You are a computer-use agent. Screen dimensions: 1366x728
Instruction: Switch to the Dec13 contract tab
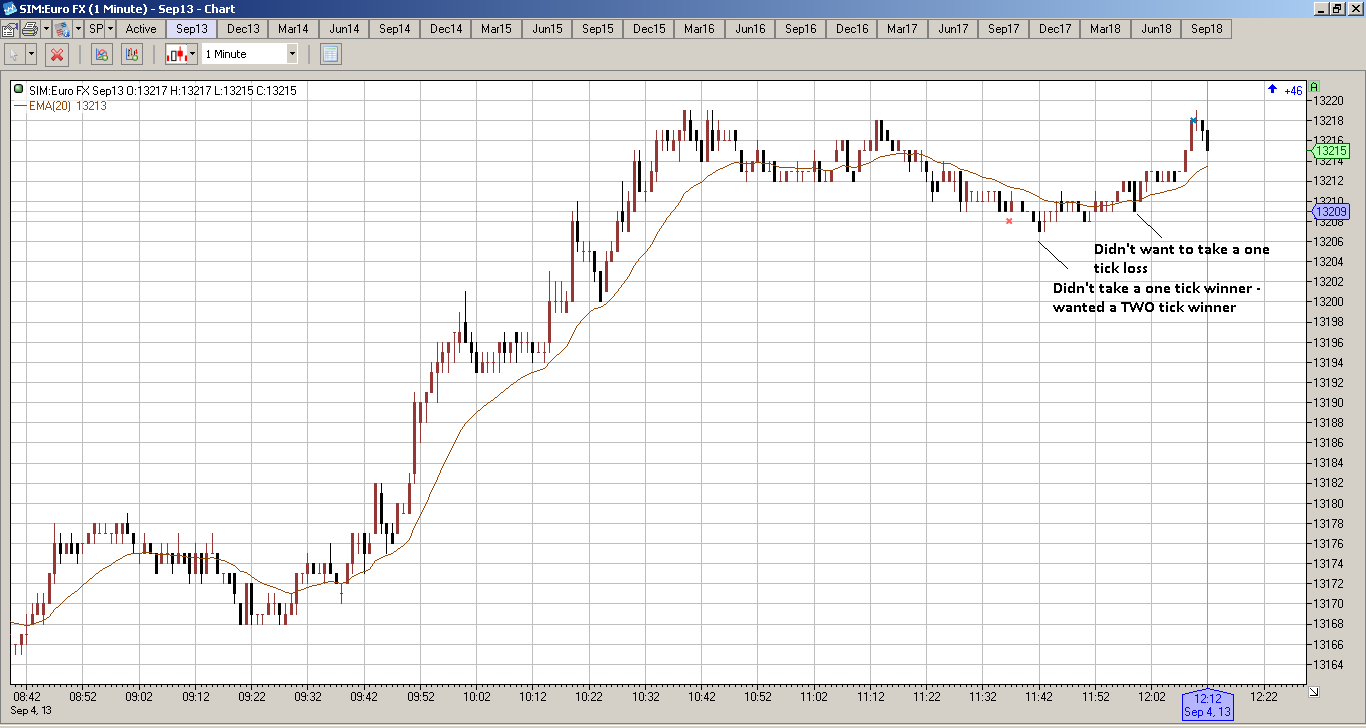click(x=243, y=29)
